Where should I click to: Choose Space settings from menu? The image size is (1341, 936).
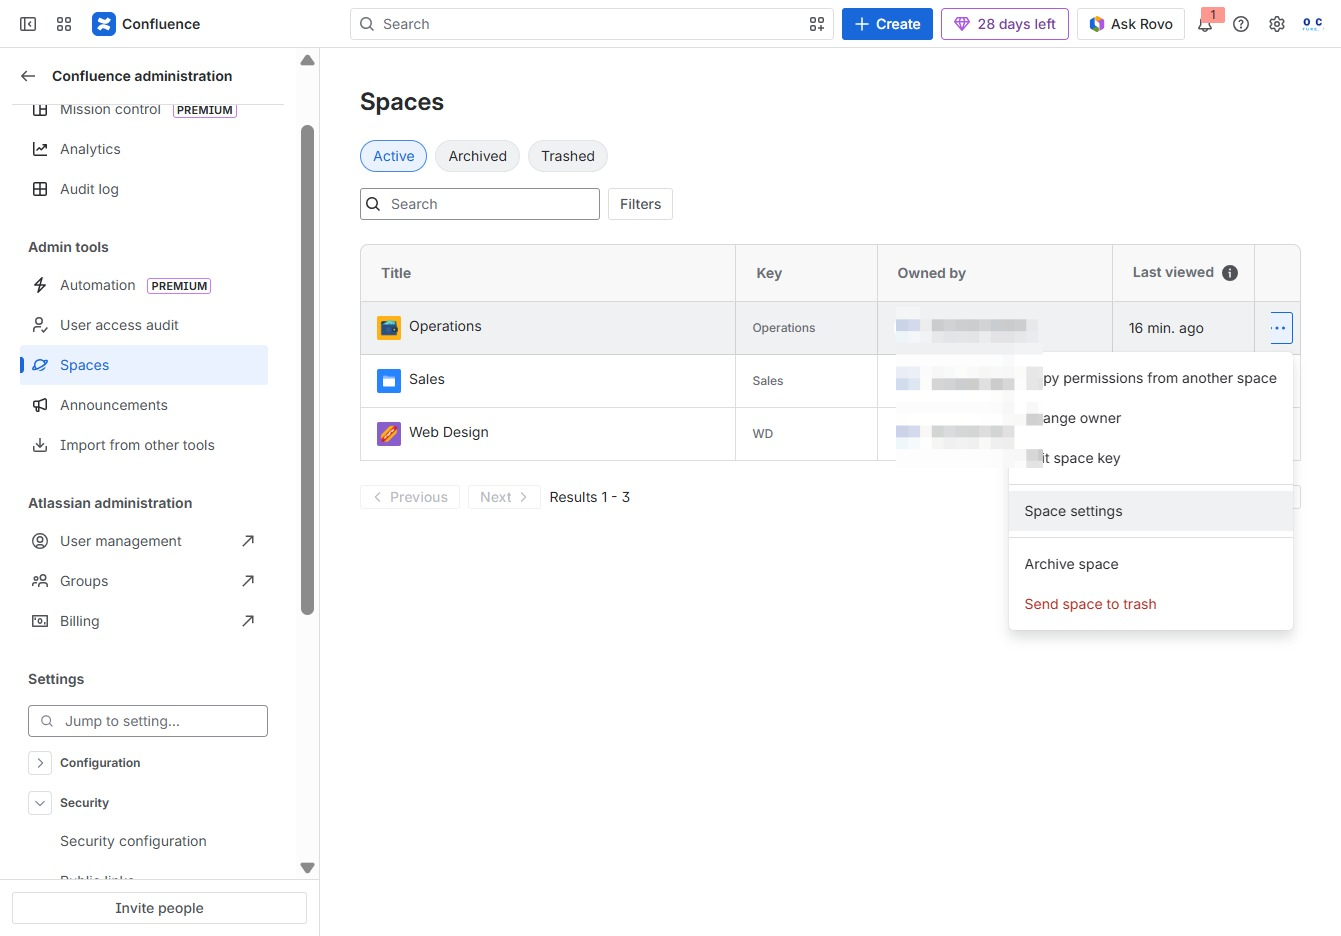click(x=1151, y=511)
